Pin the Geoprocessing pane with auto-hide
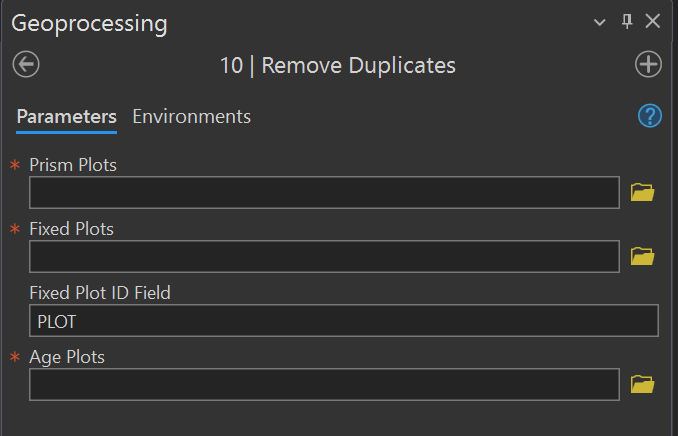Image resolution: width=678 pixels, height=436 pixels. point(628,21)
